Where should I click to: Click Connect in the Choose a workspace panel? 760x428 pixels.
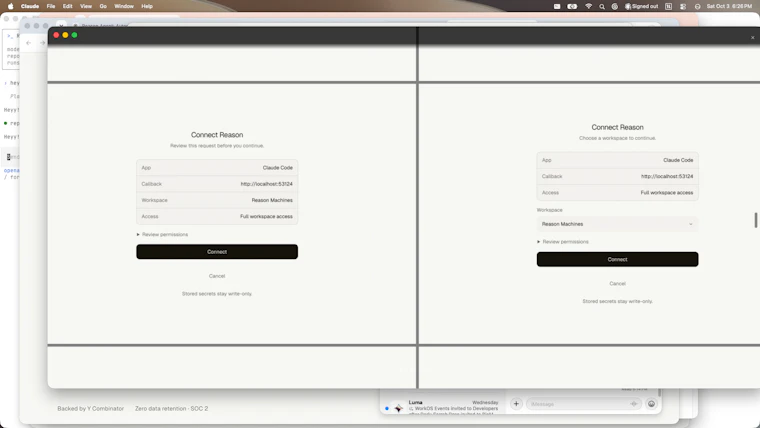point(617,259)
